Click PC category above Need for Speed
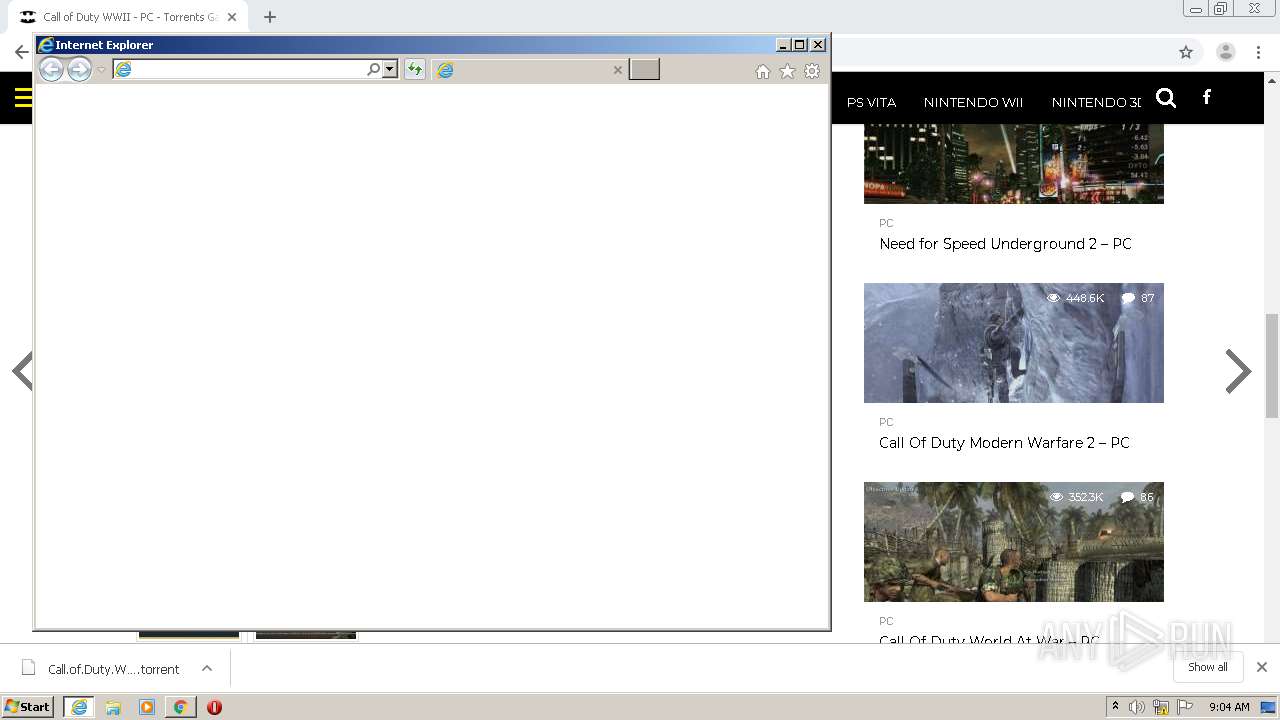1280x720 pixels. (886, 223)
